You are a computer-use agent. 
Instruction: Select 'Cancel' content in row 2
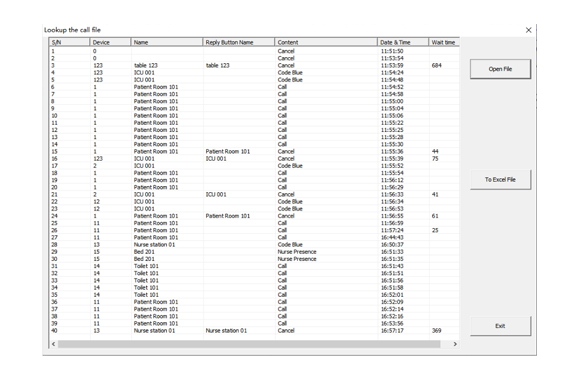(x=286, y=58)
